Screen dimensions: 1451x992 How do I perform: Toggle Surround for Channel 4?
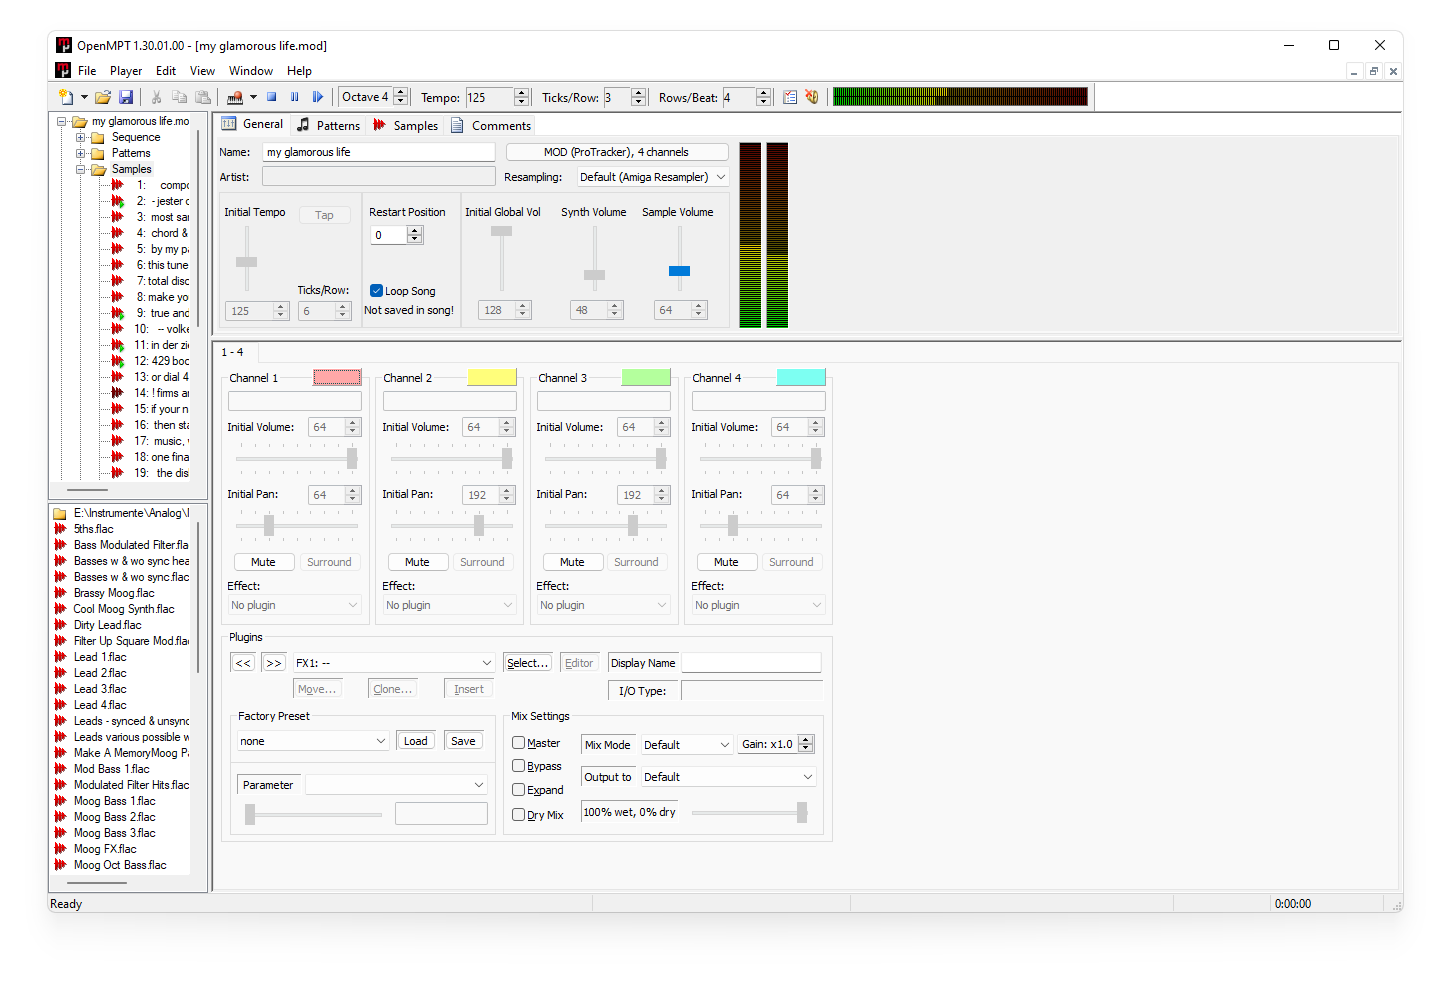791,562
